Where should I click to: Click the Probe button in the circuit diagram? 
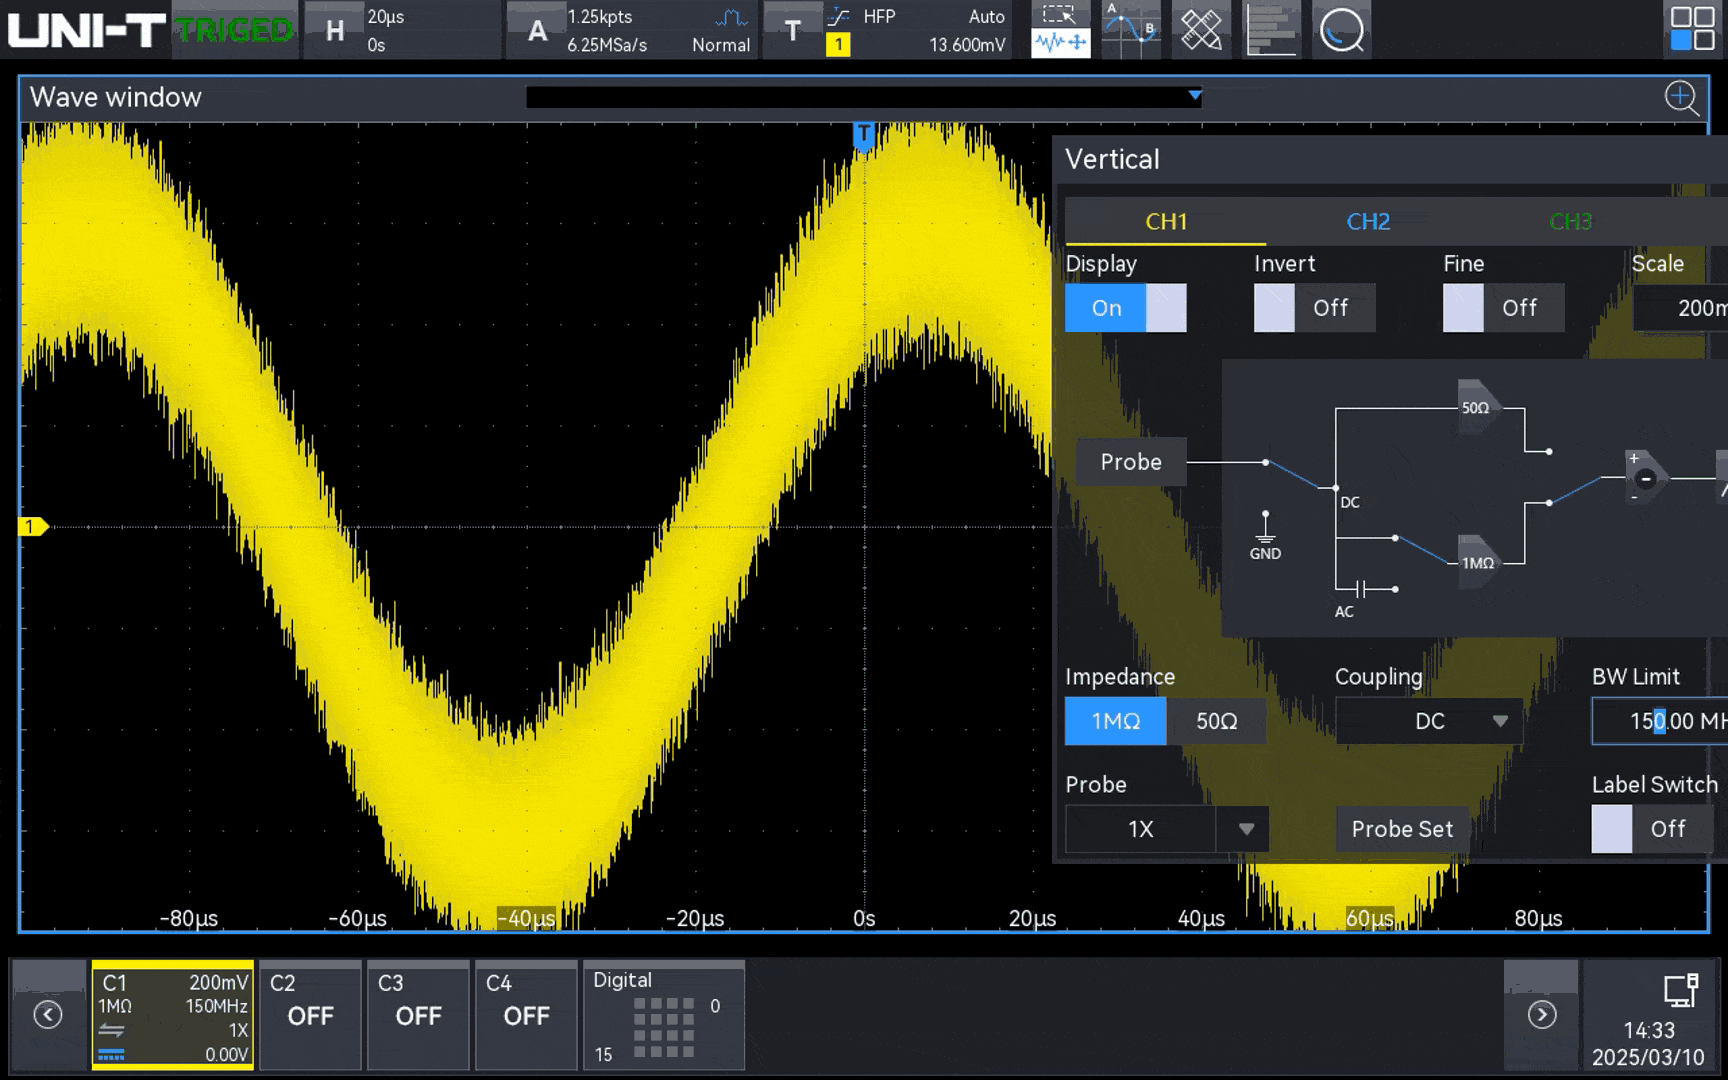click(1131, 462)
